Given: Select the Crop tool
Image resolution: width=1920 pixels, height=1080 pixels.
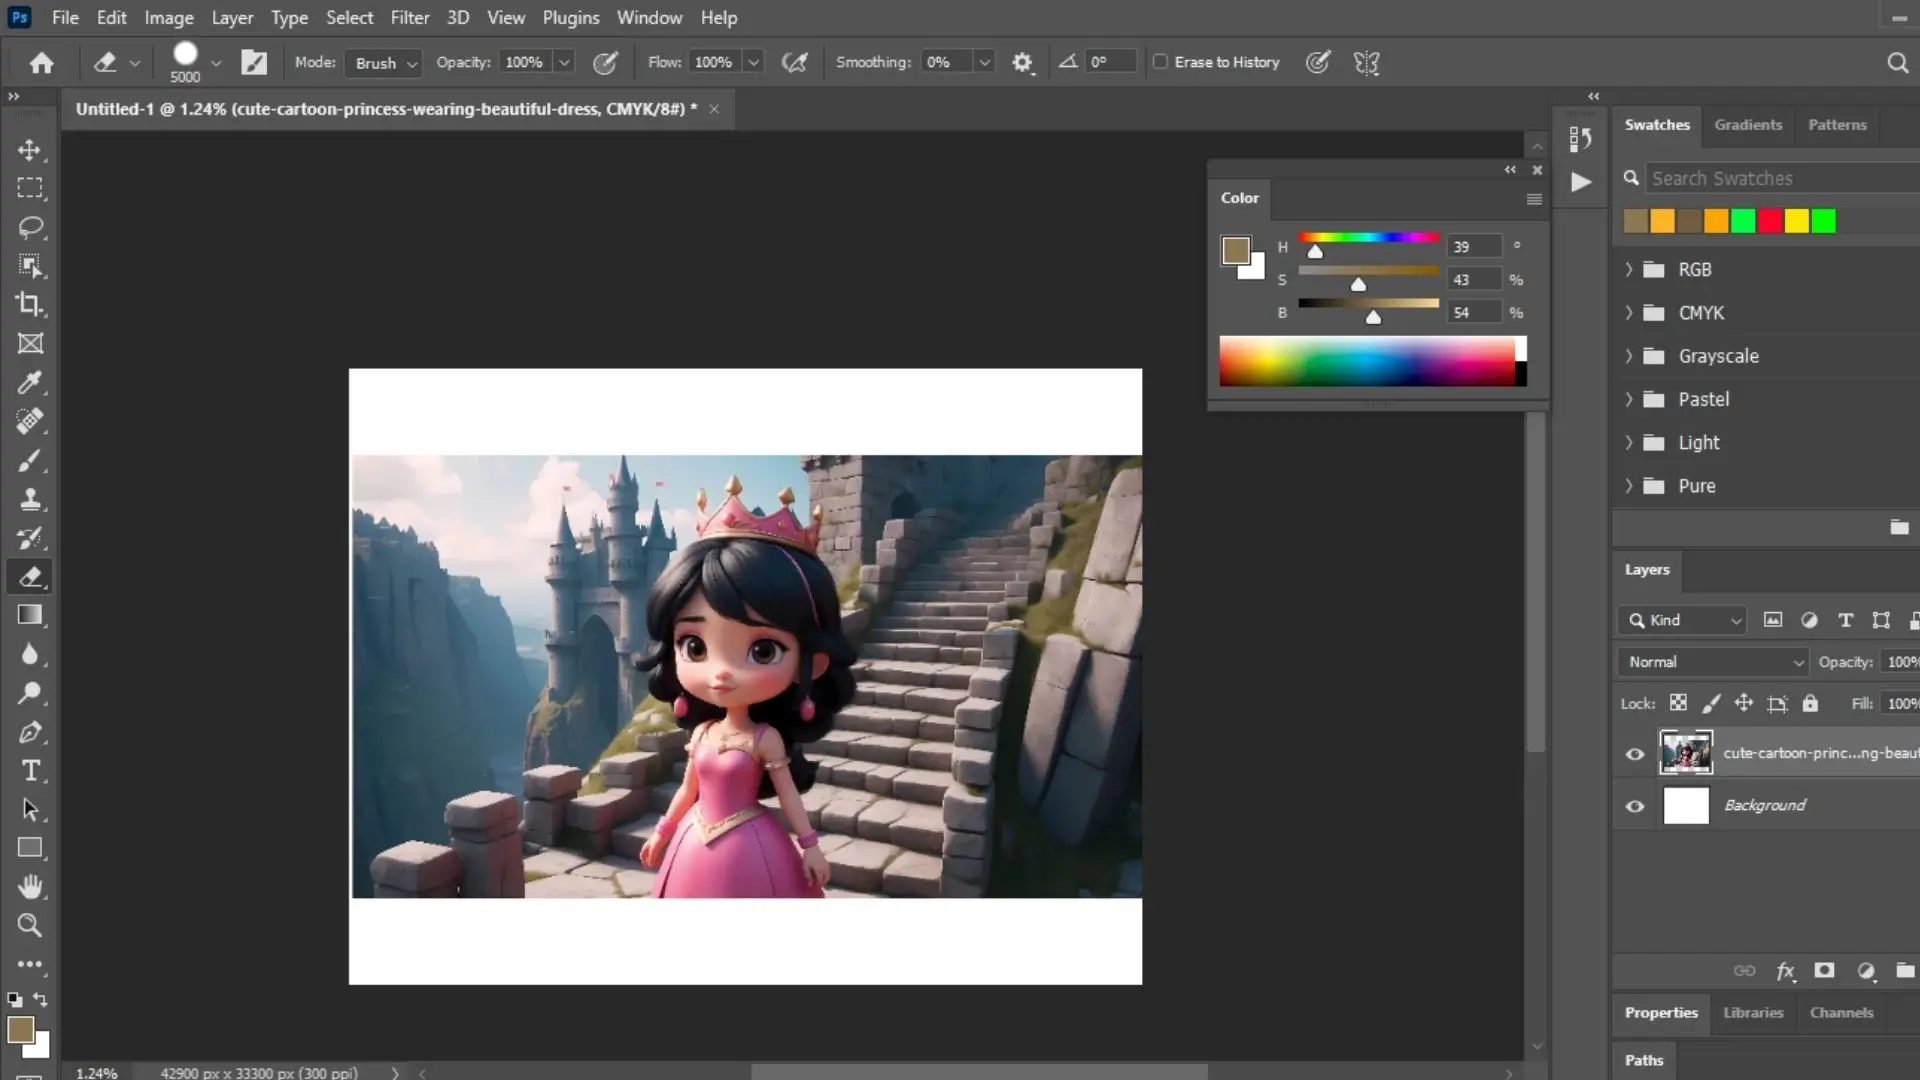Looking at the screenshot, I should [x=30, y=304].
